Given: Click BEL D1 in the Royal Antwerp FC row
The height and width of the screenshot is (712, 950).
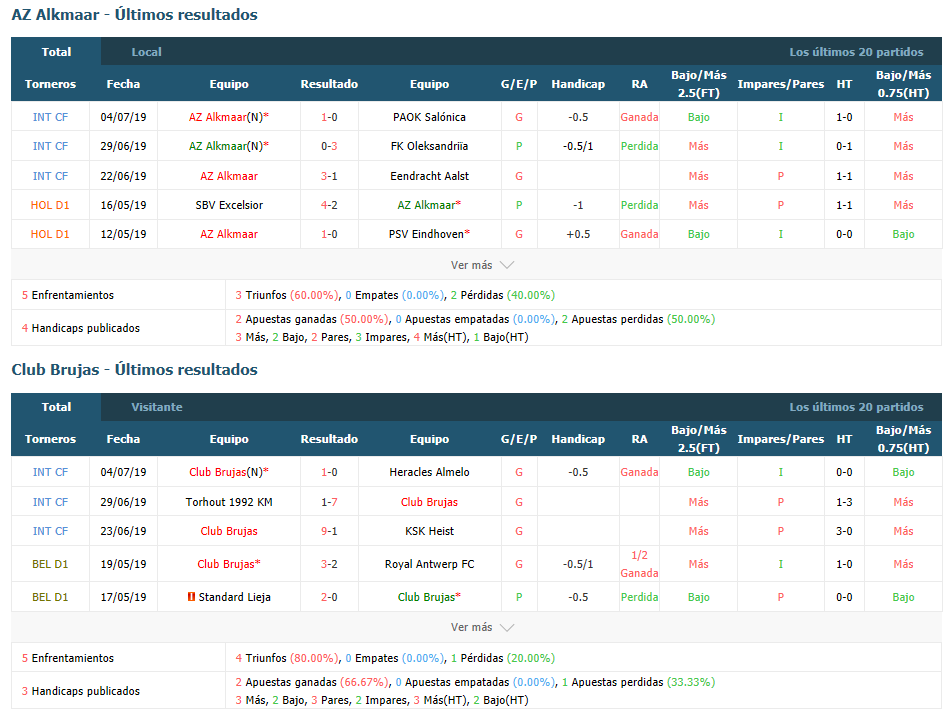Looking at the screenshot, I should point(50,564).
